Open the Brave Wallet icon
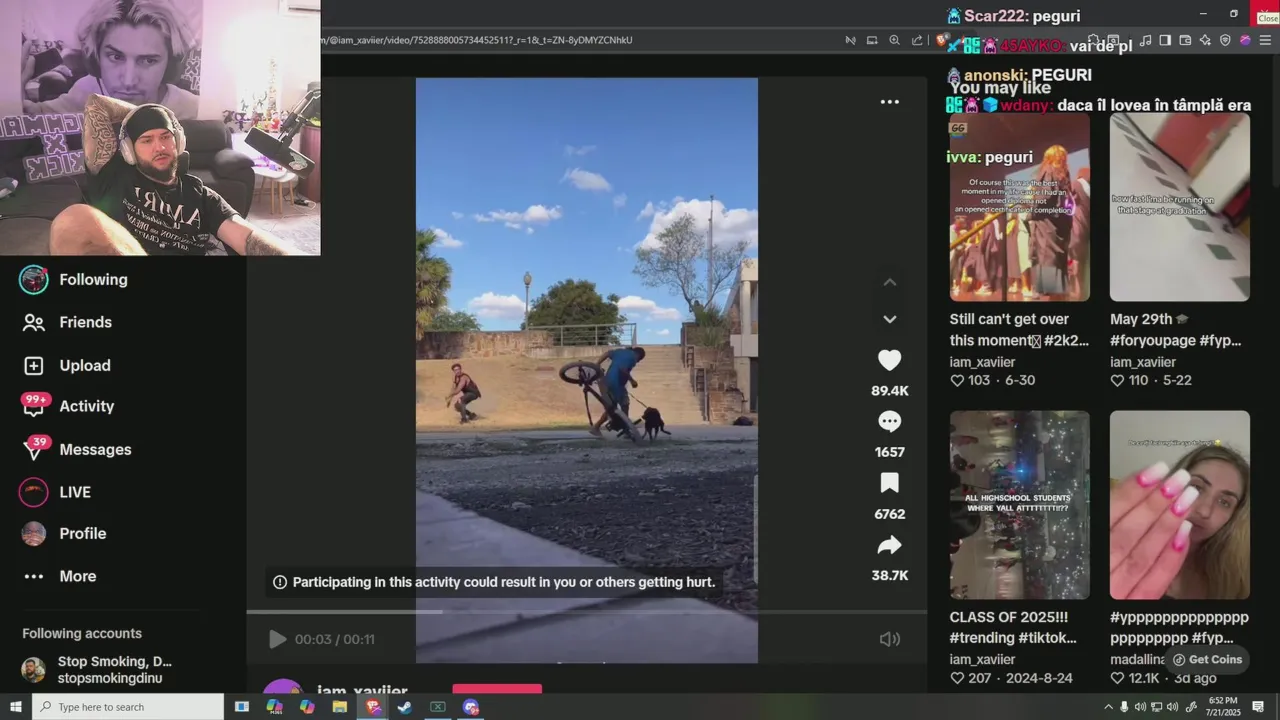 click(1185, 40)
